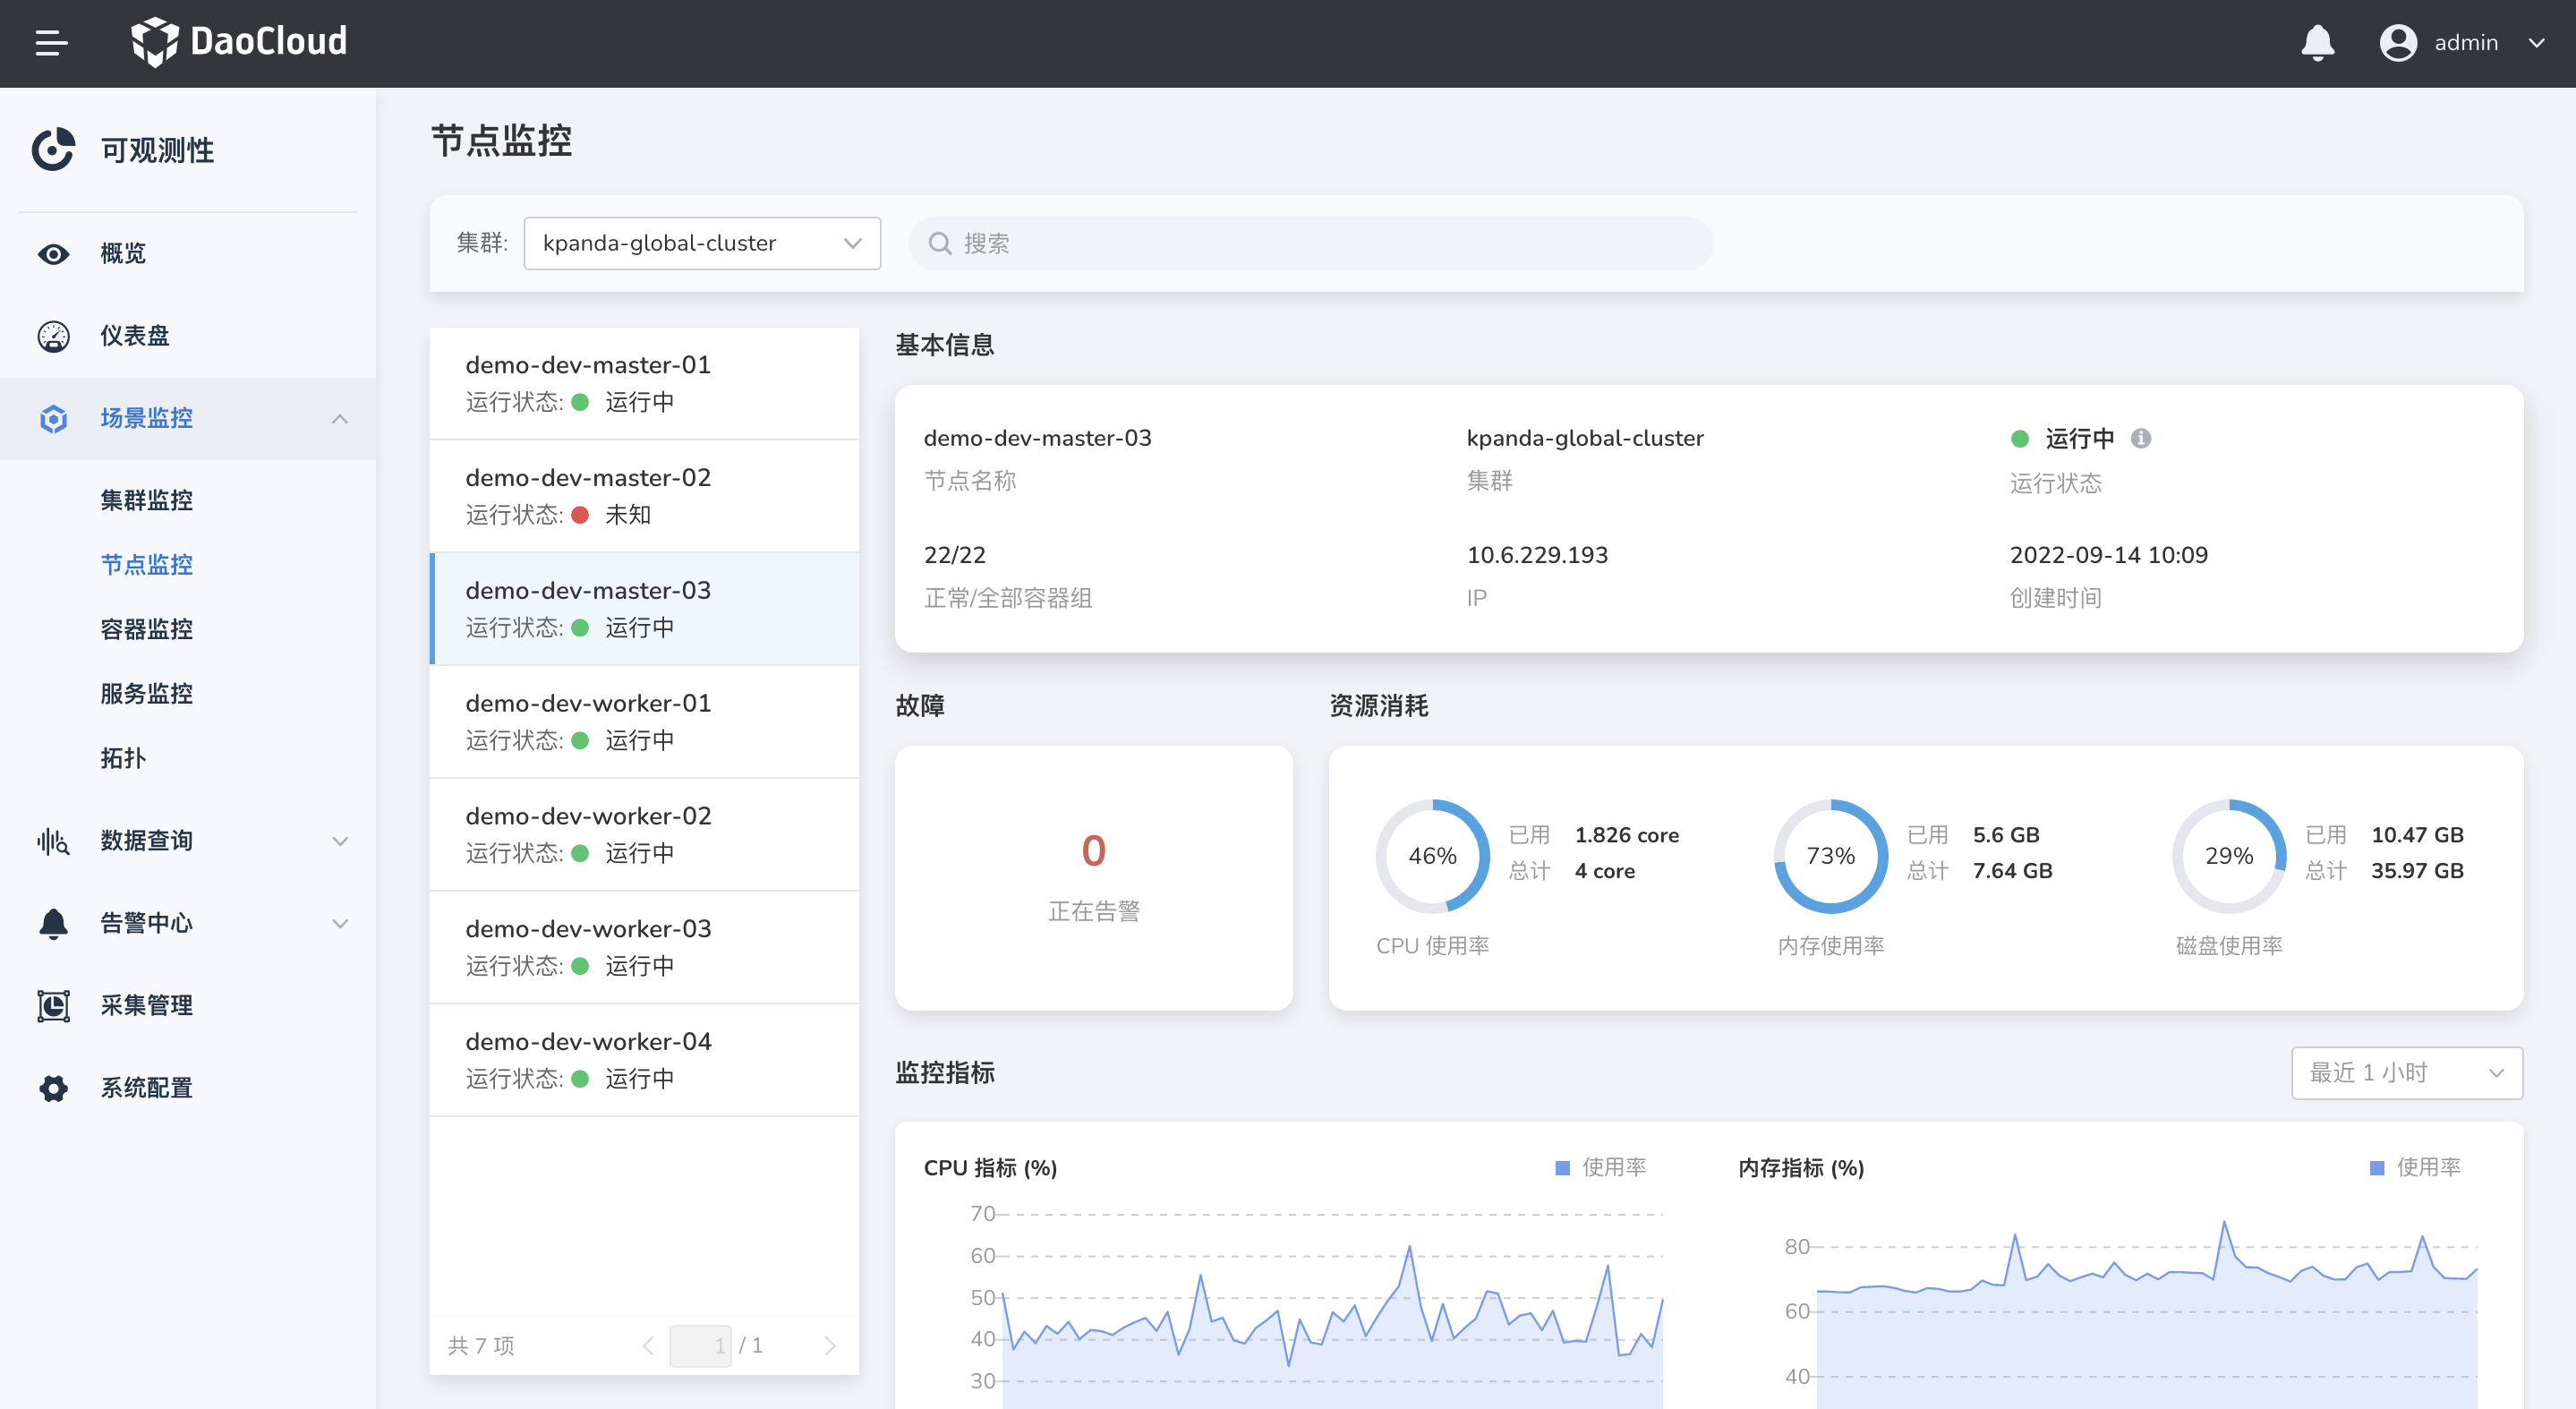The height and width of the screenshot is (1409, 2576).
Task: Click cluster name kpanda-global-cluster in basic info
Action: point(1585,438)
